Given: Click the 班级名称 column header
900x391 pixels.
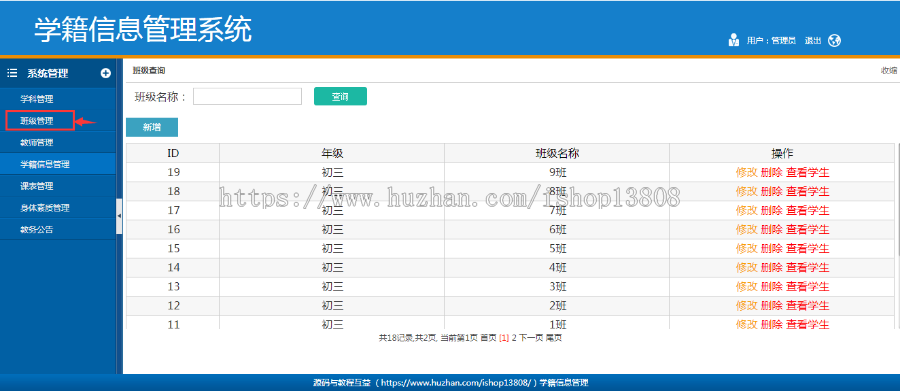Looking at the screenshot, I should [x=557, y=153].
